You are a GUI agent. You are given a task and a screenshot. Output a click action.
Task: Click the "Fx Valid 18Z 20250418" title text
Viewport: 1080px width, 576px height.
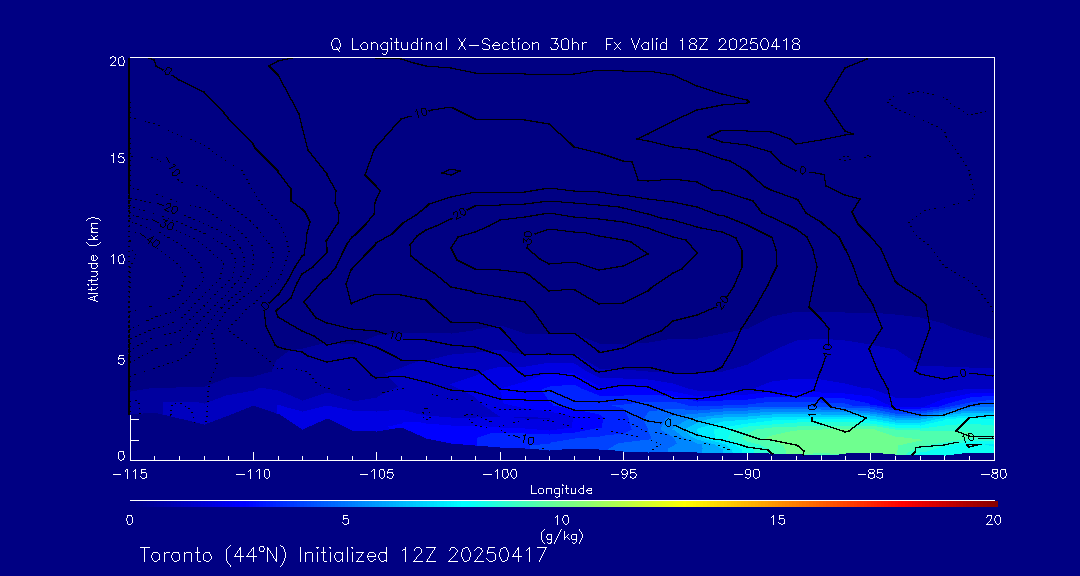[x=703, y=45]
